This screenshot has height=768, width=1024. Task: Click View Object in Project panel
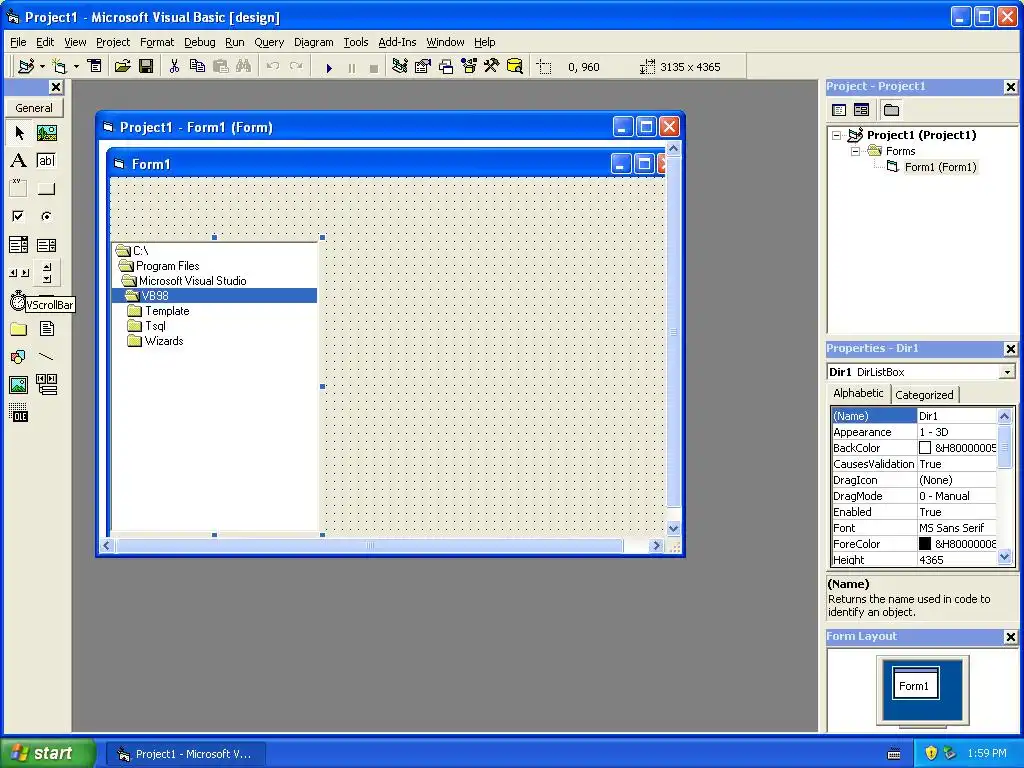pyautogui.click(x=861, y=110)
